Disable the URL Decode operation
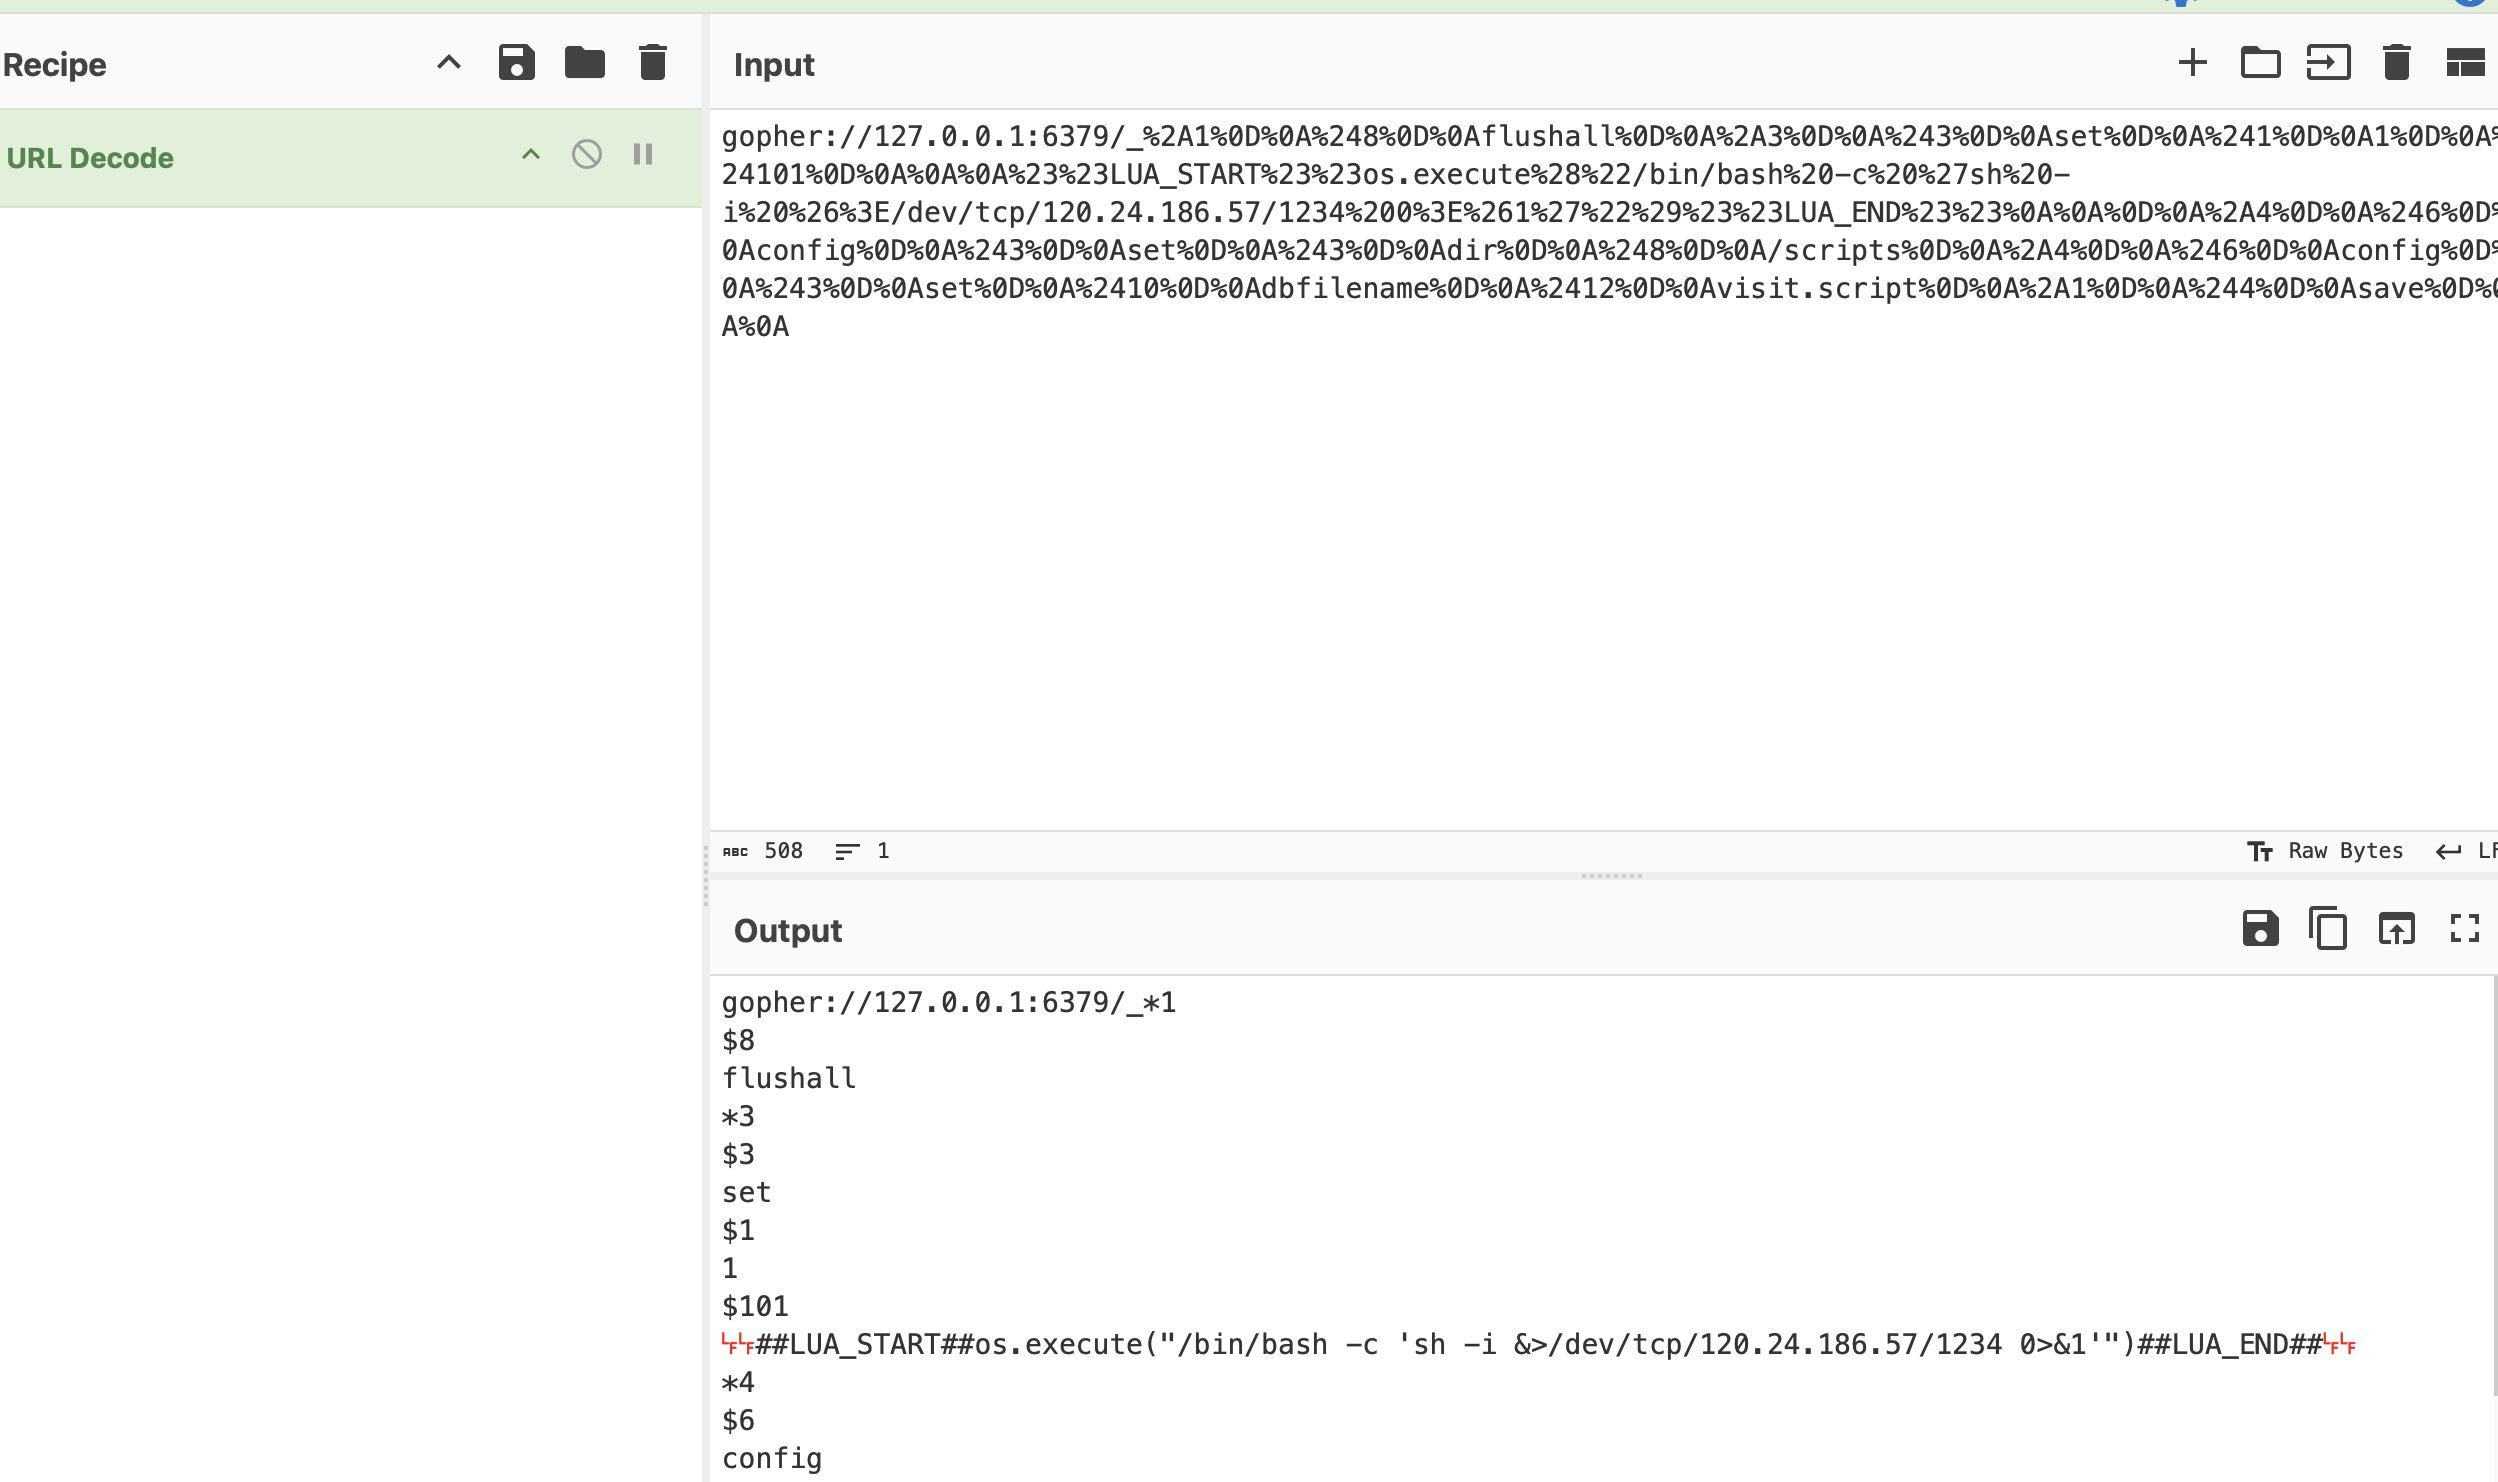Screen dimensions: 2498x1482 pyautogui.click(x=587, y=155)
